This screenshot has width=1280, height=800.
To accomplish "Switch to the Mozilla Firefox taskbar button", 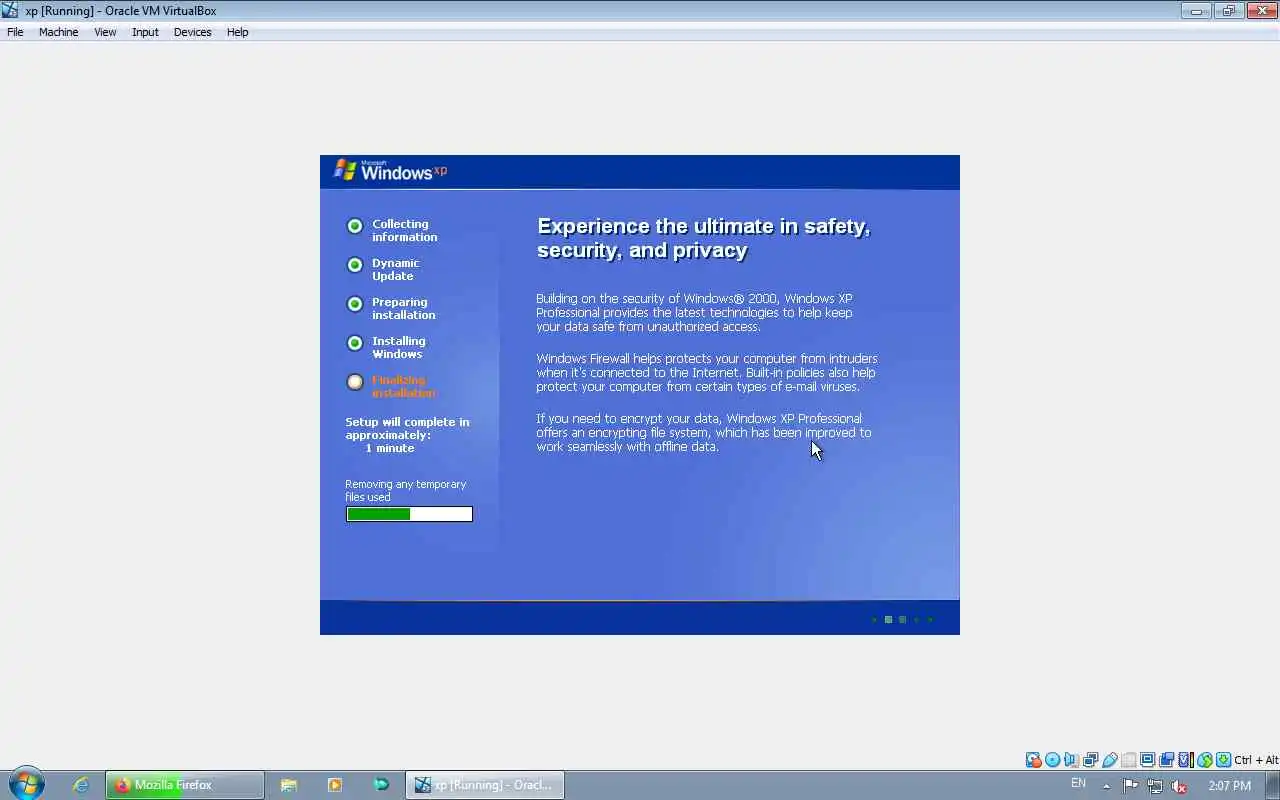I will (185, 785).
